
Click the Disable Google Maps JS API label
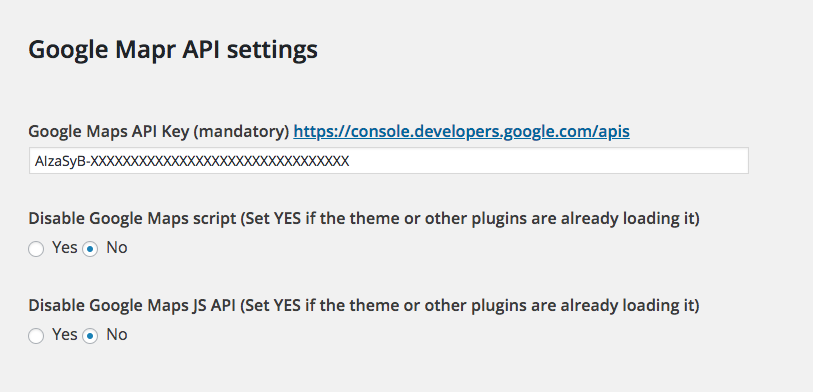(x=133, y=306)
